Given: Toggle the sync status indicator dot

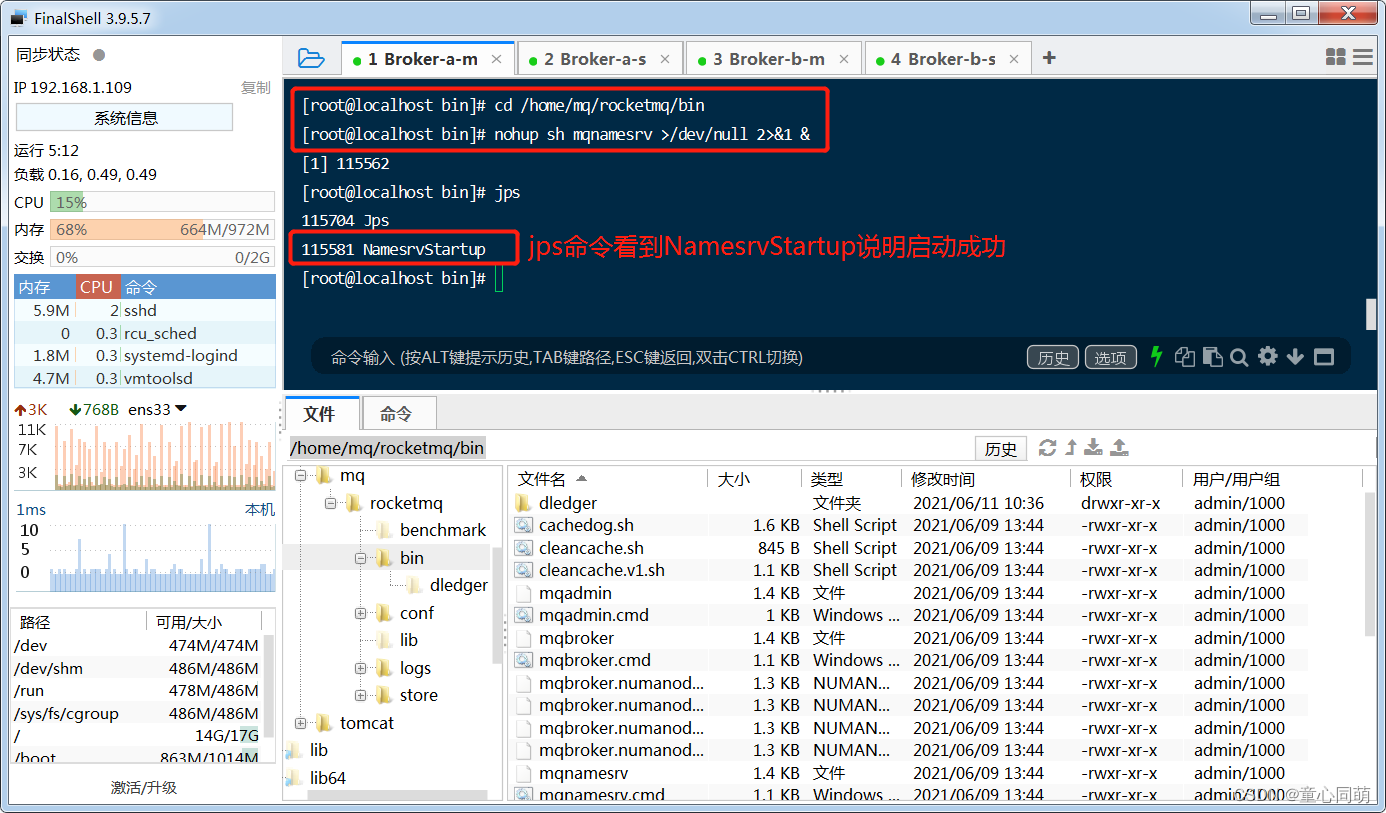Looking at the screenshot, I should [97, 54].
